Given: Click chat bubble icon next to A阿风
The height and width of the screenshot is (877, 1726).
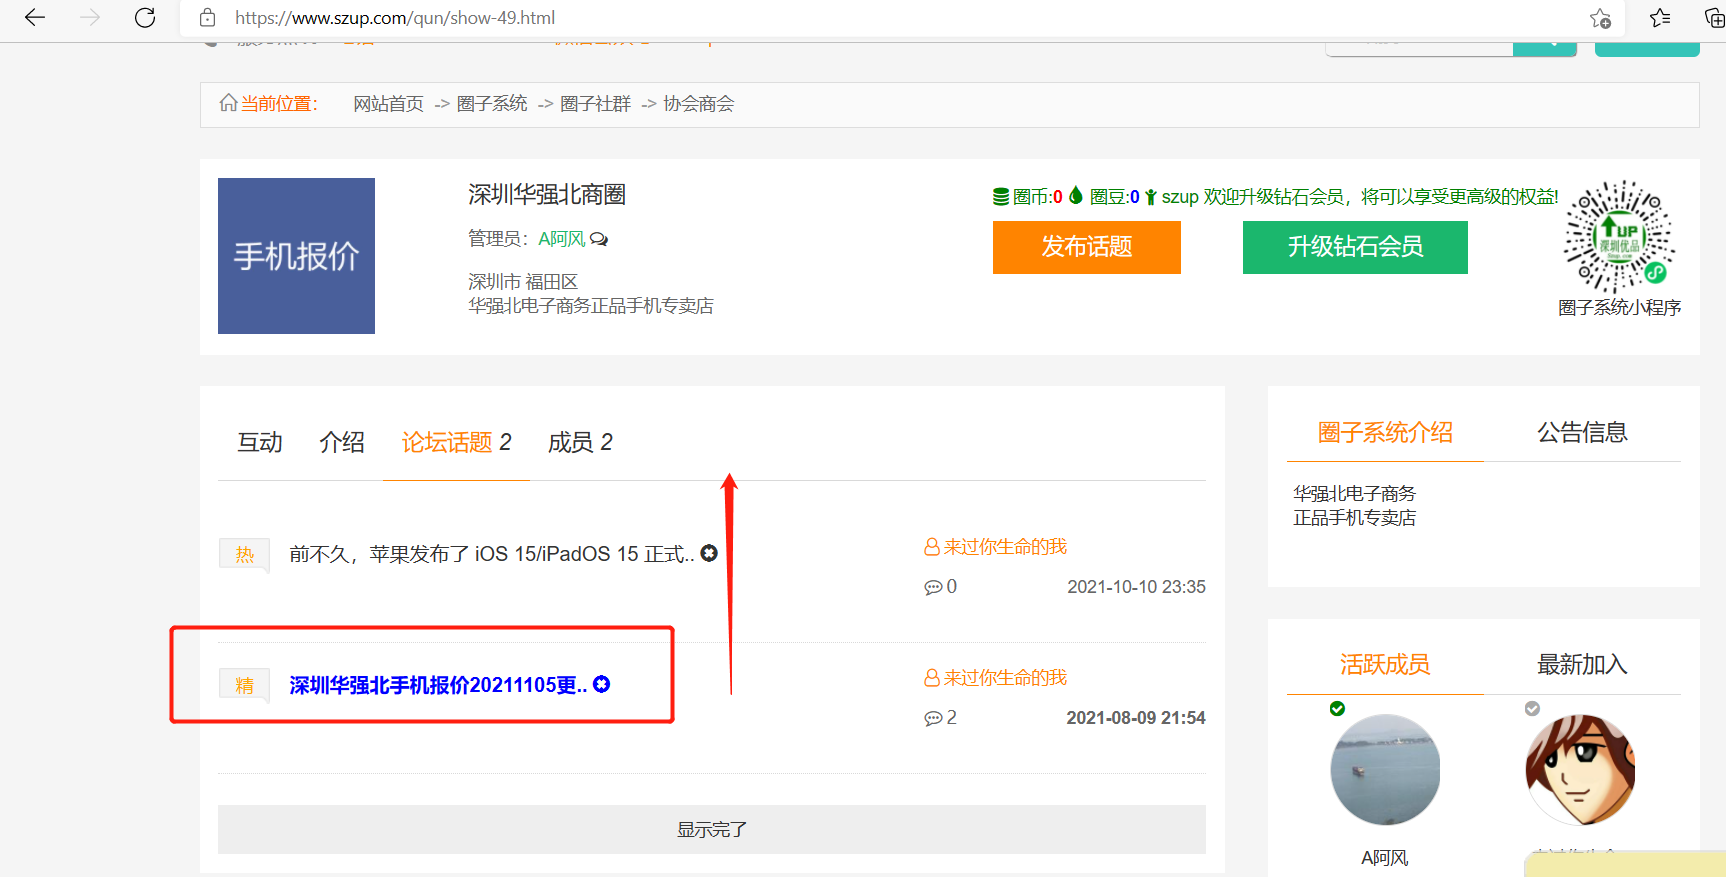Looking at the screenshot, I should tap(599, 239).
